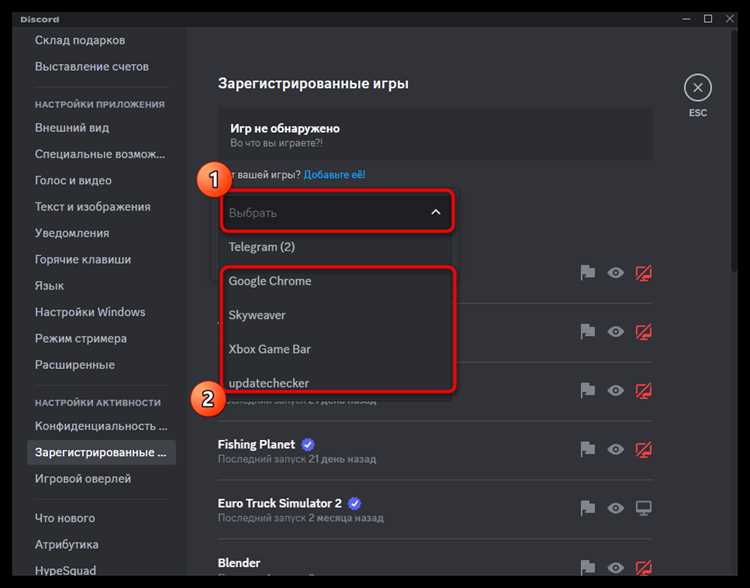Open Специальные возможности settings
This screenshot has width=750, height=588.
point(99,154)
